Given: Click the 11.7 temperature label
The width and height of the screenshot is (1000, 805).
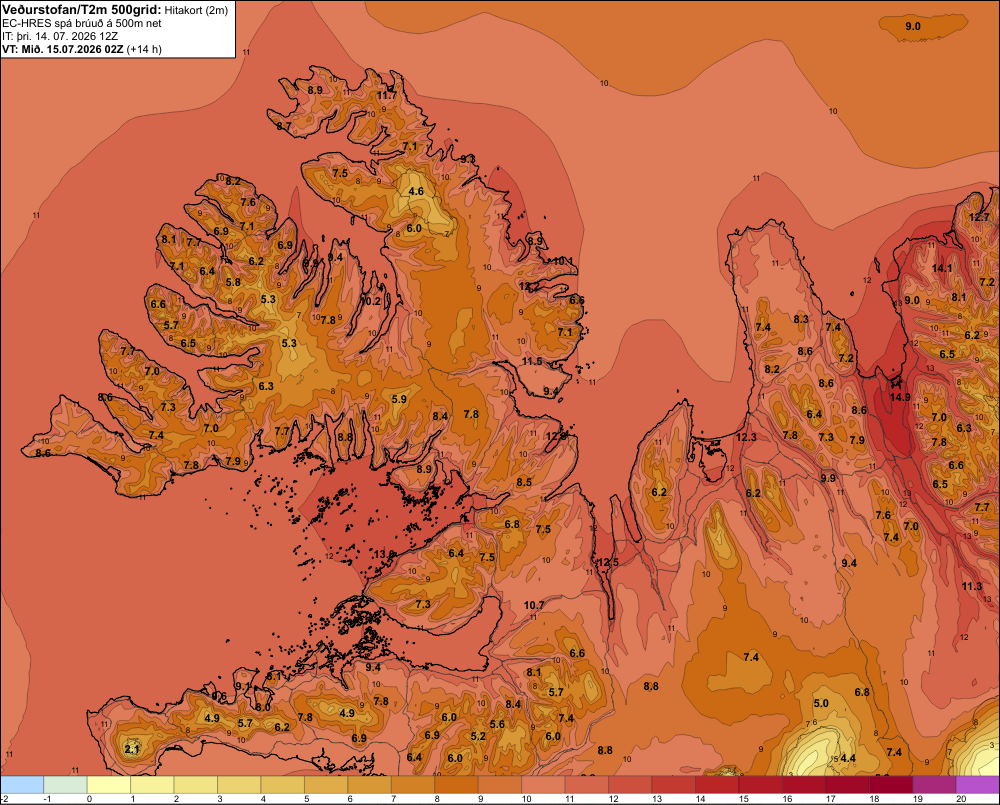Looking at the screenshot, I should pyautogui.click(x=386, y=95).
